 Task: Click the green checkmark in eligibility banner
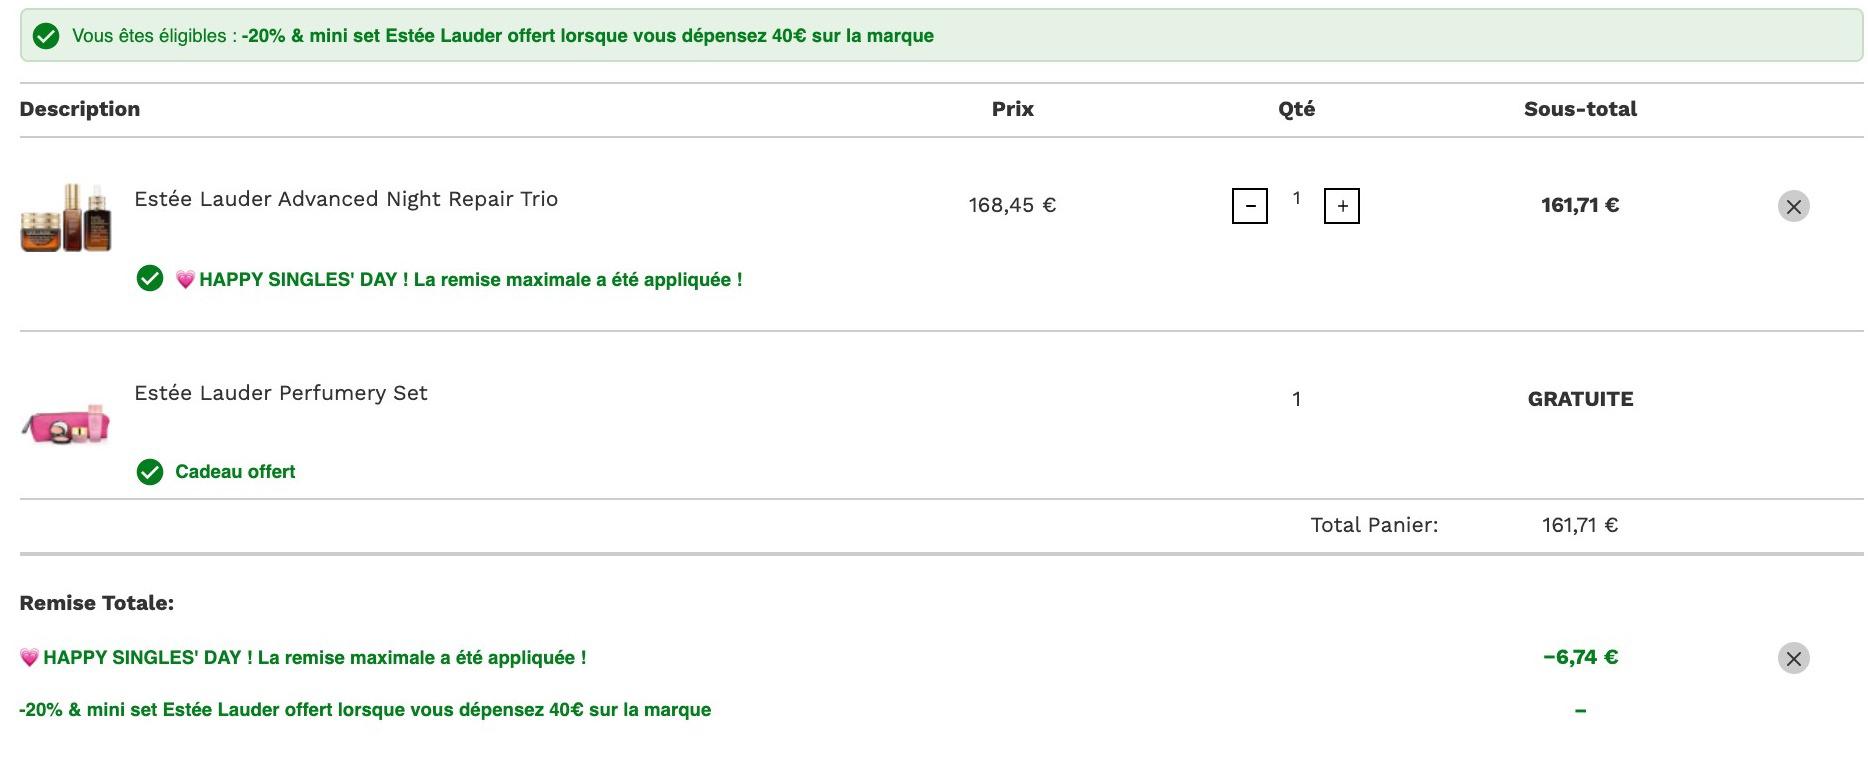[46, 36]
